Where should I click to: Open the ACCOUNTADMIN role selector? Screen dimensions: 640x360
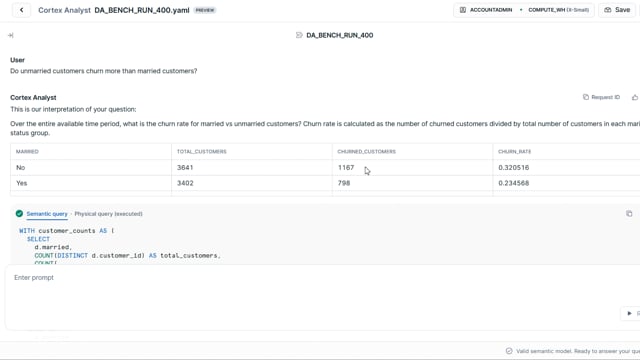[486, 10]
